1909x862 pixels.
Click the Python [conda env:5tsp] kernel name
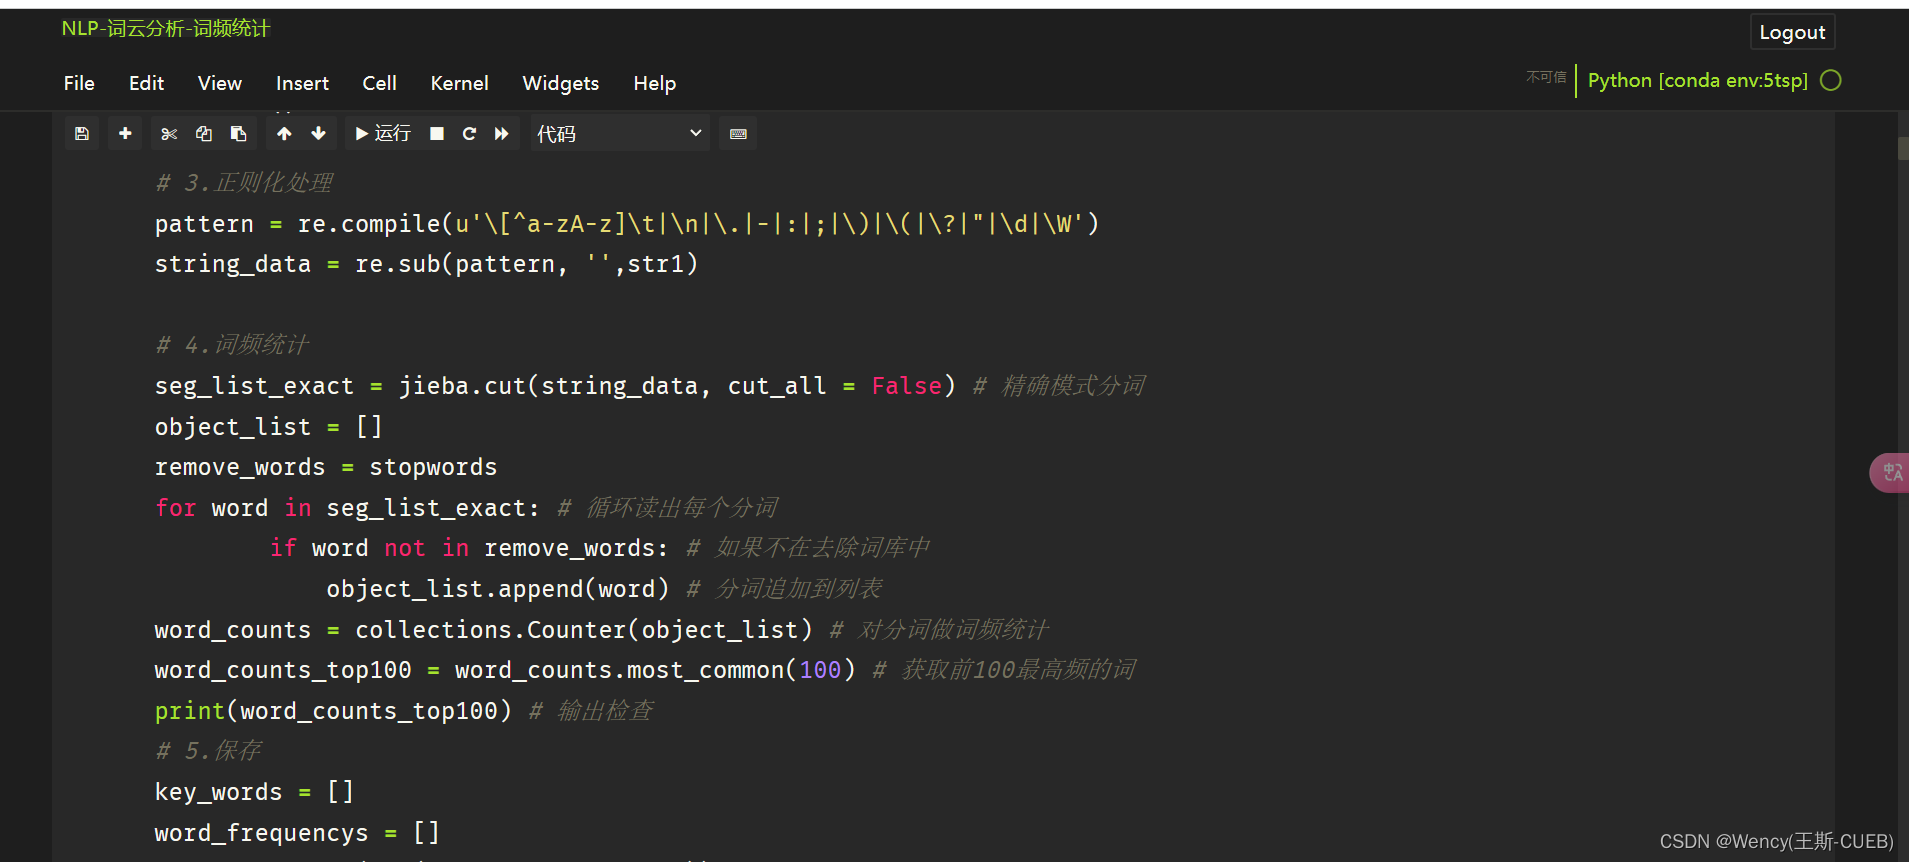point(1698,80)
